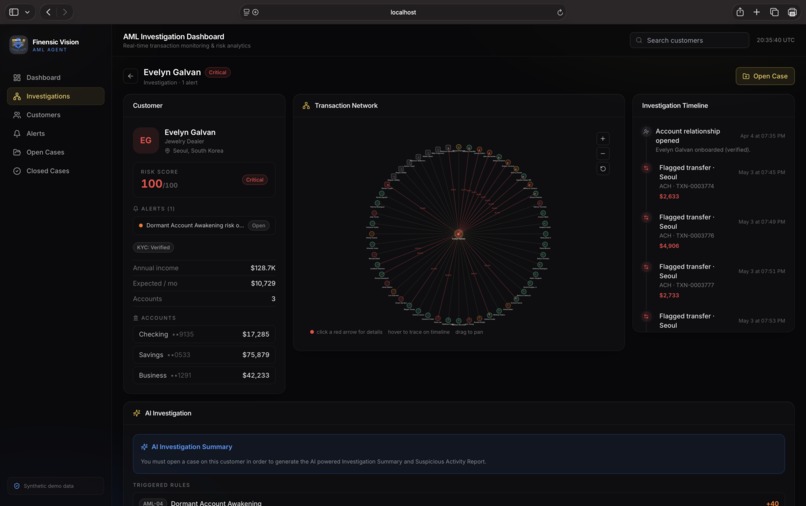Click the Annual income value $128.7K
Image resolution: width=806 pixels, height=506 pixels.
point(263,268)
